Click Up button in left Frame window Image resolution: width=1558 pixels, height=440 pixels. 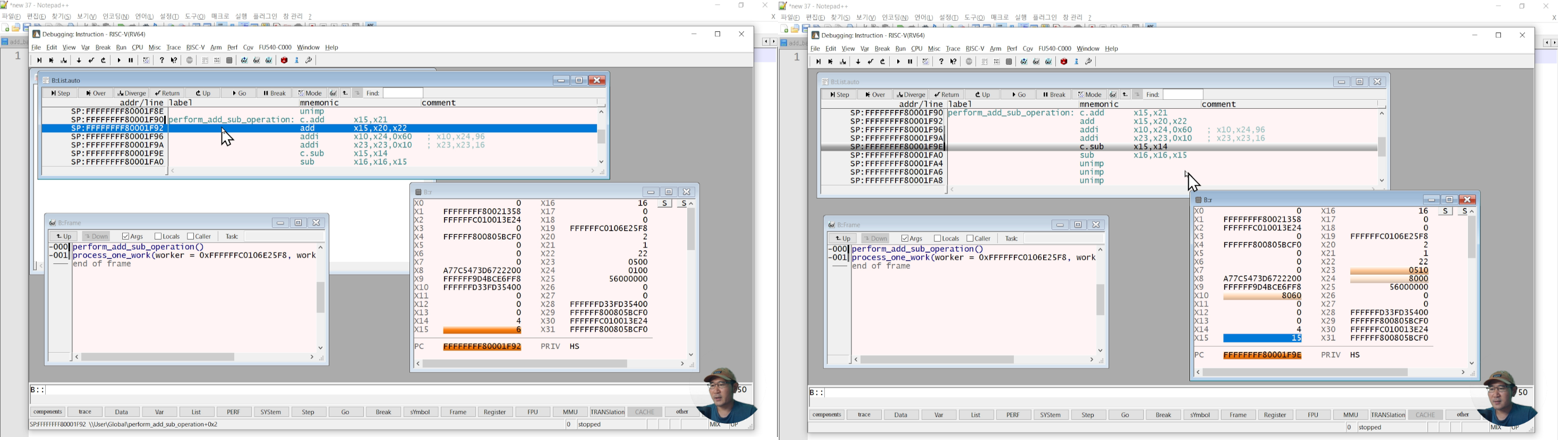(64, 237)
